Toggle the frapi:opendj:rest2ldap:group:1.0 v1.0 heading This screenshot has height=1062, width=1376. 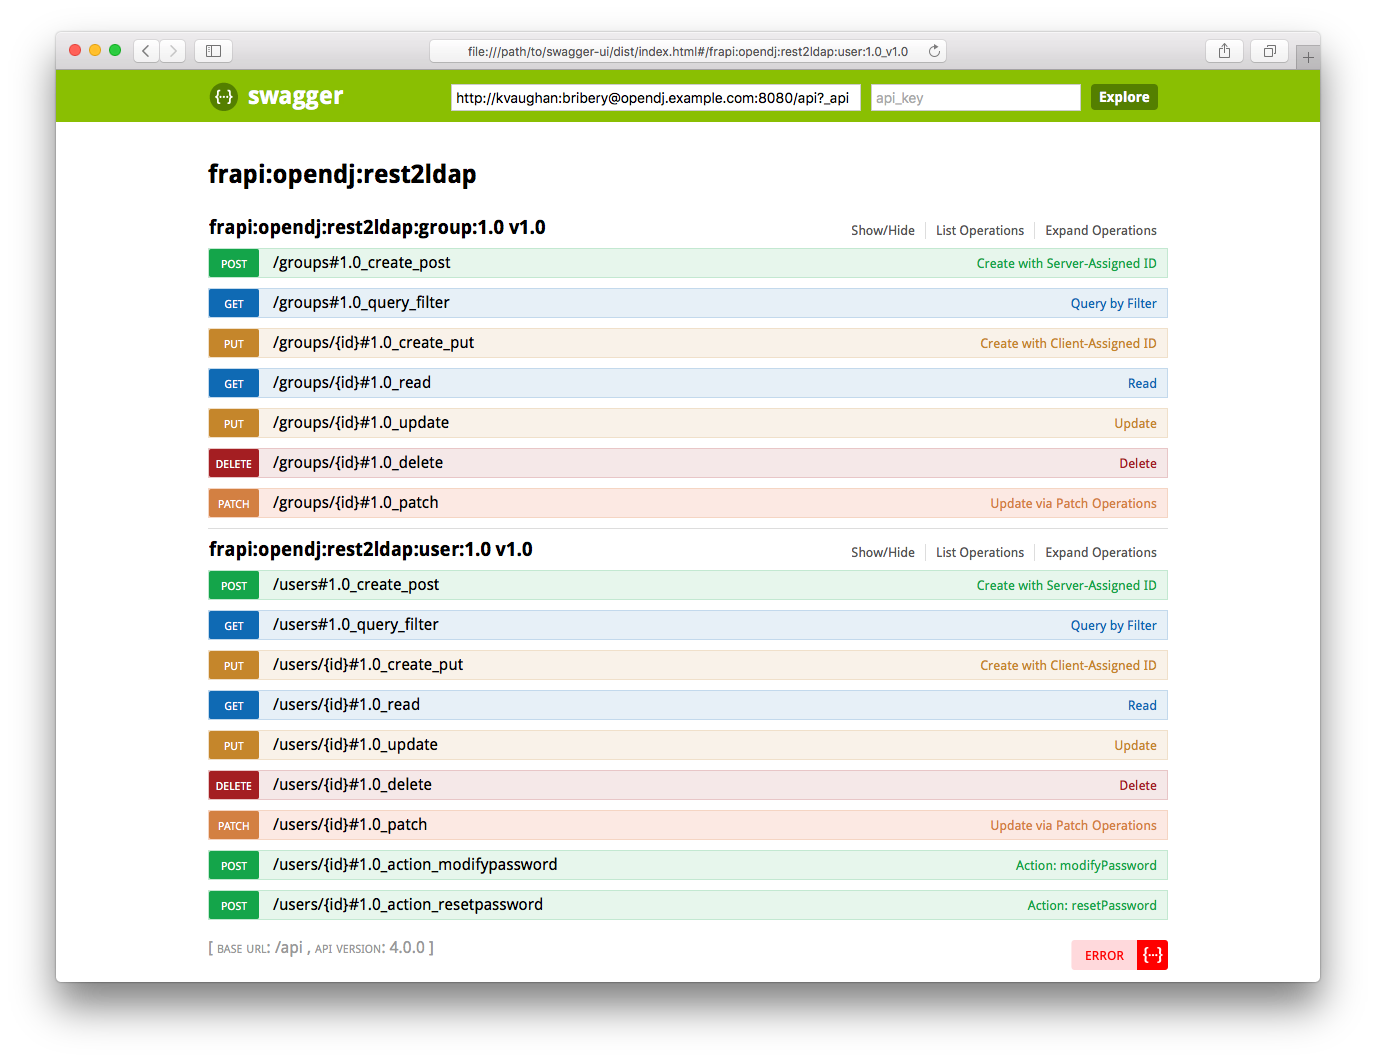click(x=377, y=228)
